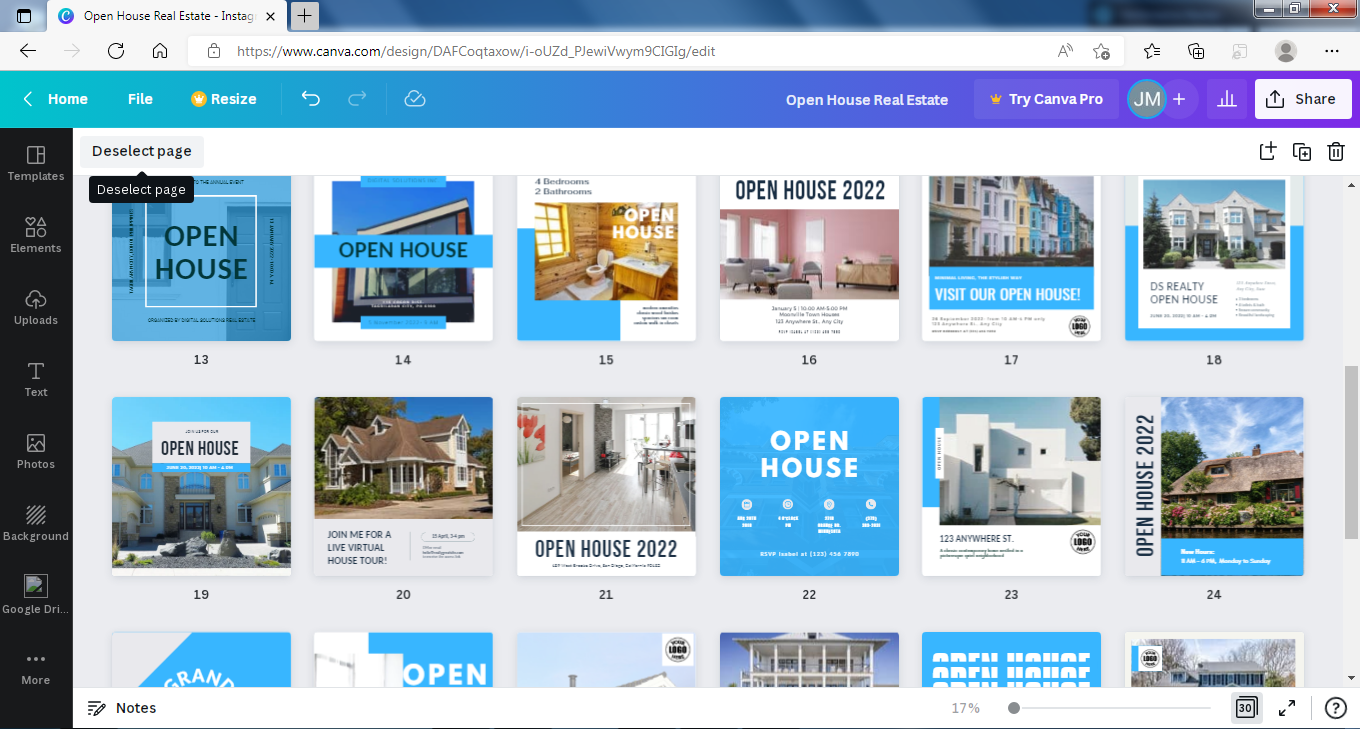The height and width of the screenshot is (729, 1360).
Task: Open the Elements panel
Action: tap(36, 235)
